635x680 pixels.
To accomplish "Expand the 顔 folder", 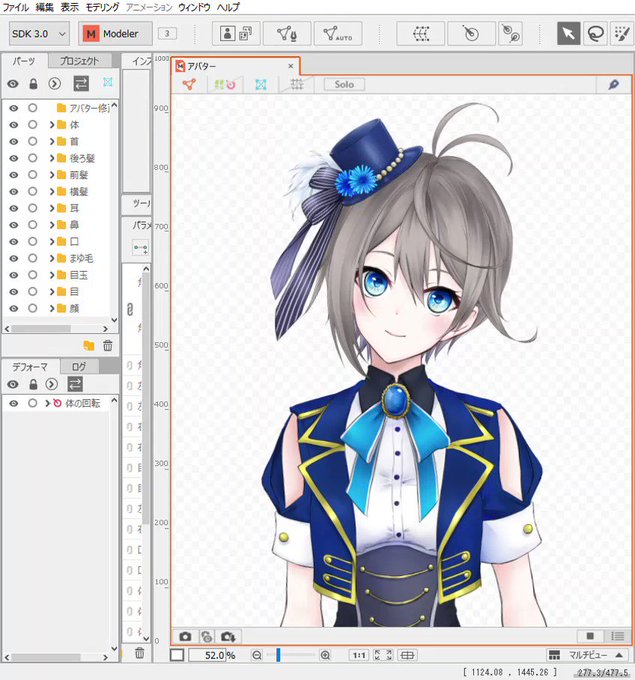I will [52, 308].
